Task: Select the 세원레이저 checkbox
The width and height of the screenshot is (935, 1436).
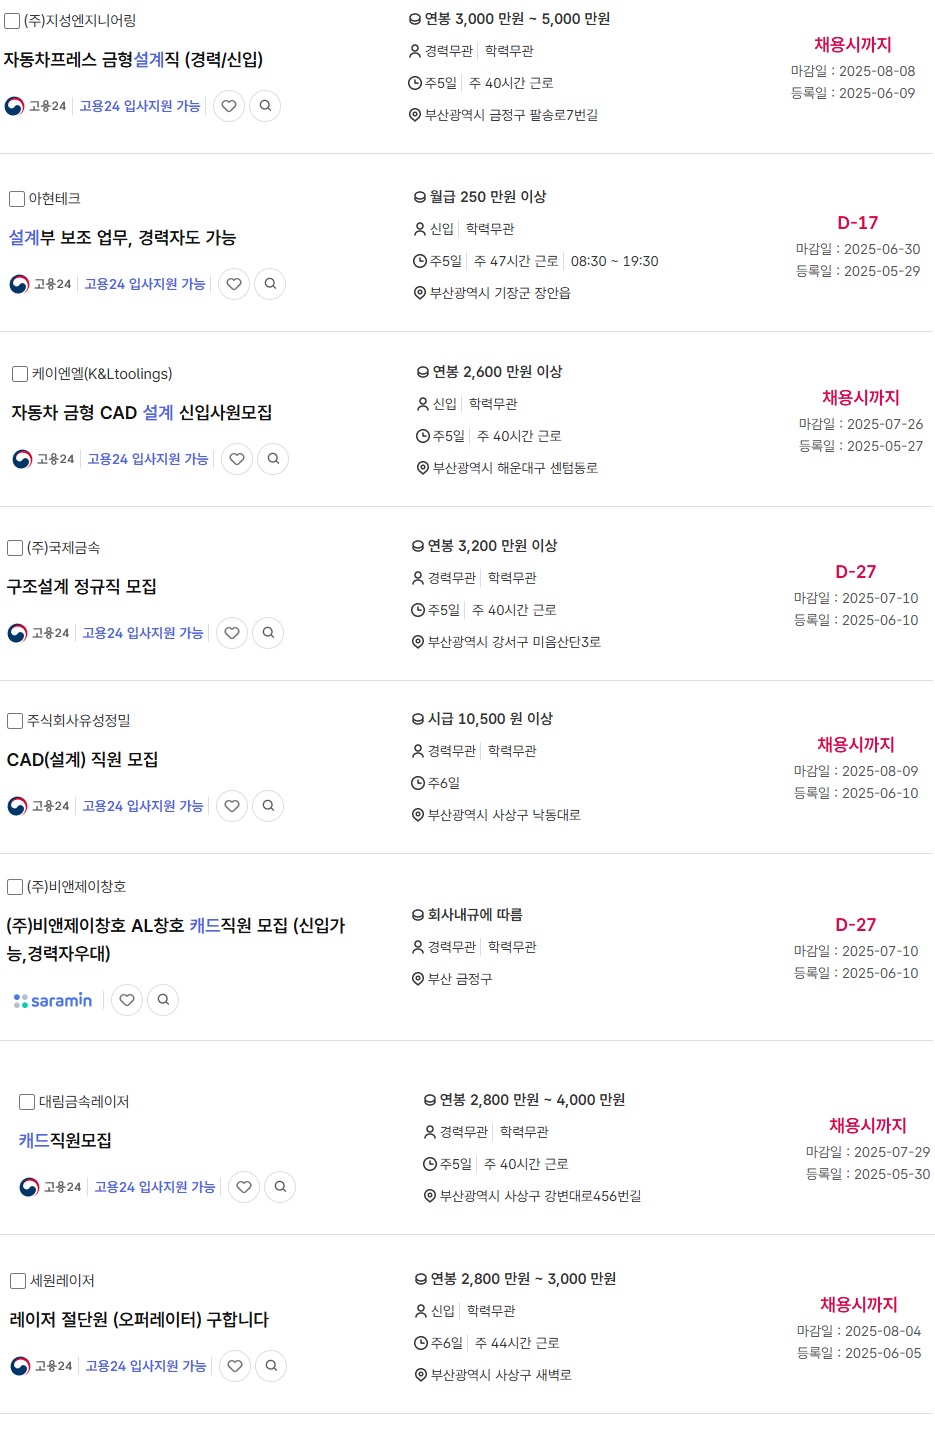Action: point(18,1281)
